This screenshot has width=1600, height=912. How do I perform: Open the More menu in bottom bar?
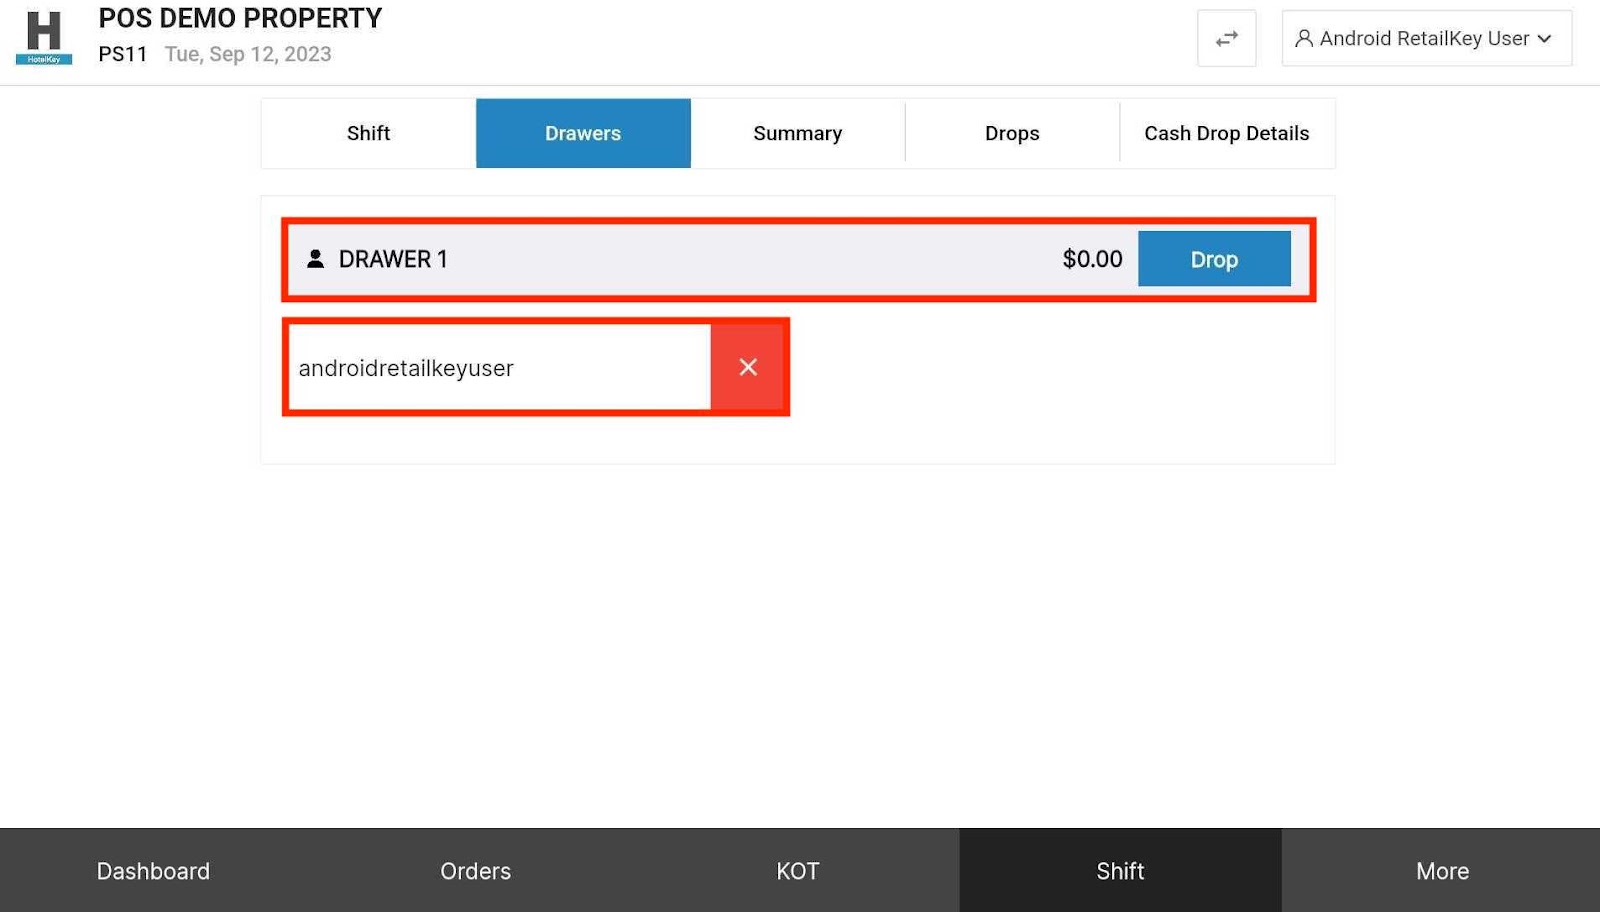click(1442, 871)
